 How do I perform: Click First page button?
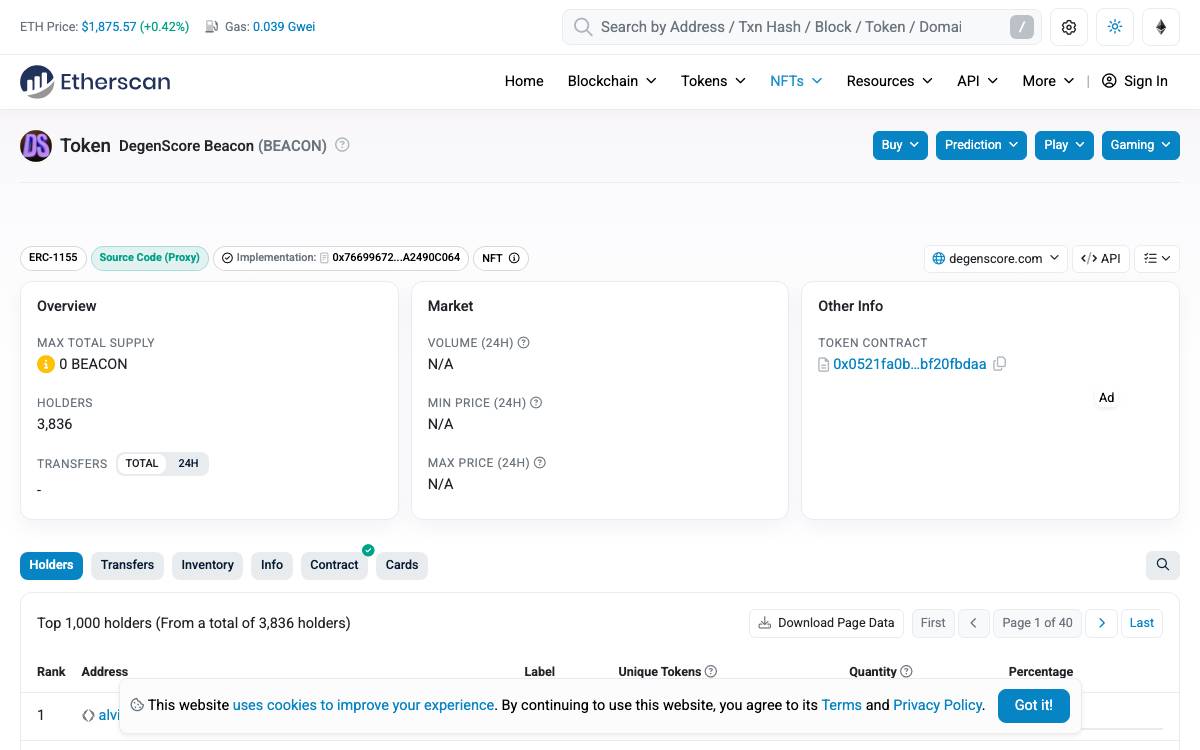tap(933, 623)
